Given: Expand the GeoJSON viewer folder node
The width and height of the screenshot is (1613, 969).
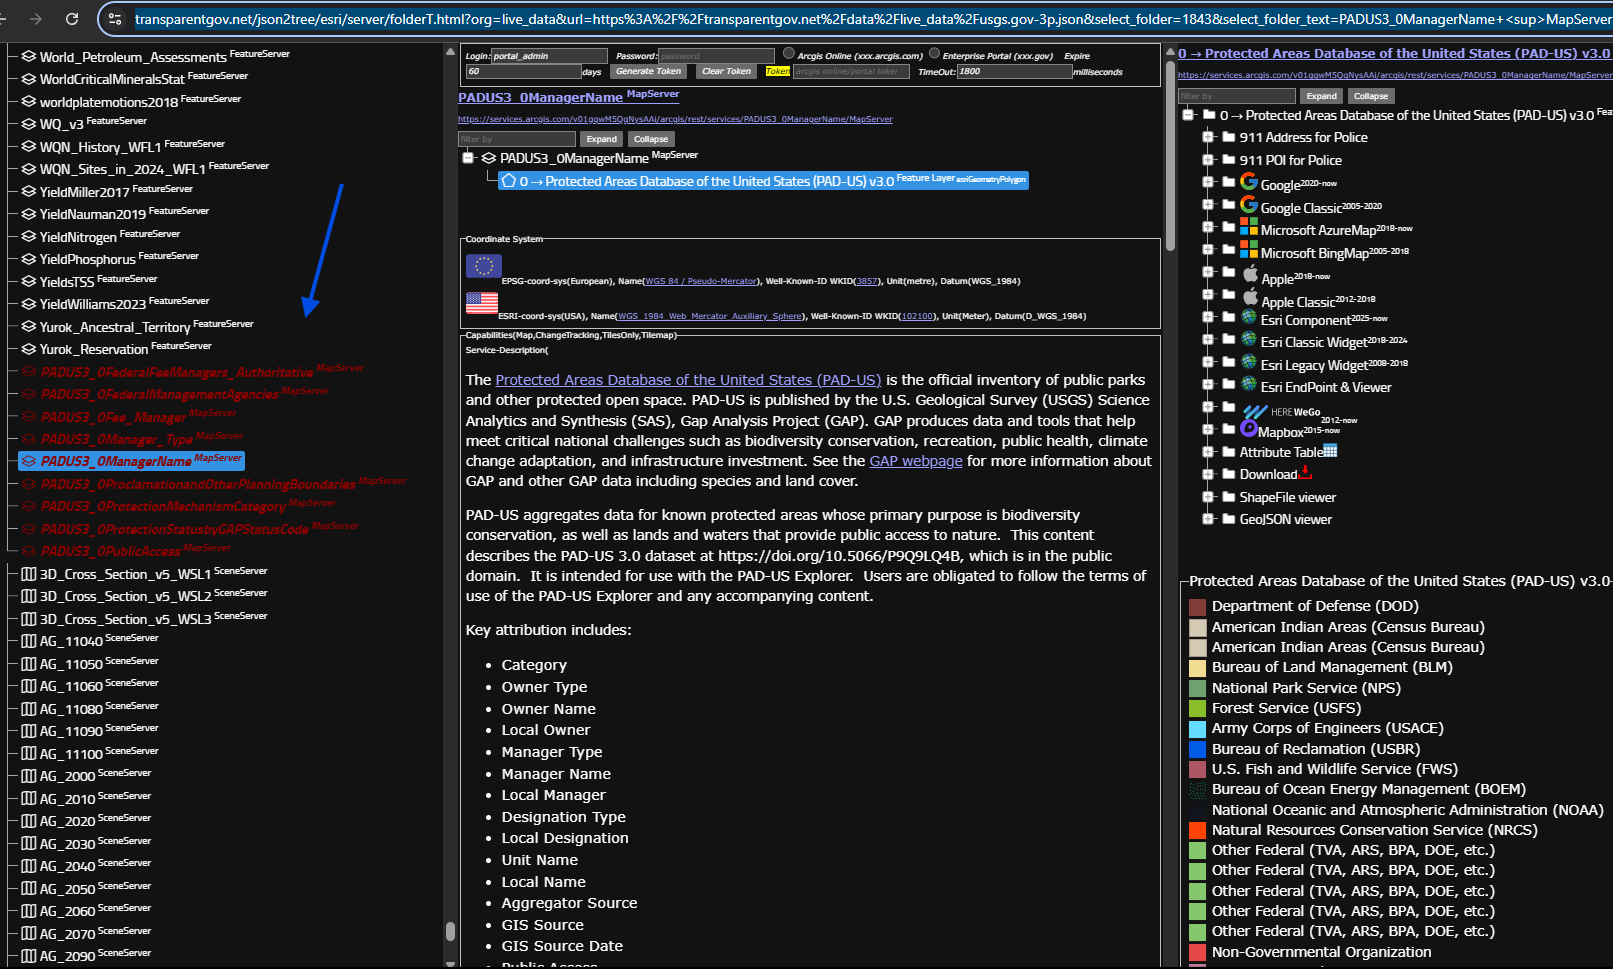Looking at the screenshot, I should tap(1208, 519).
